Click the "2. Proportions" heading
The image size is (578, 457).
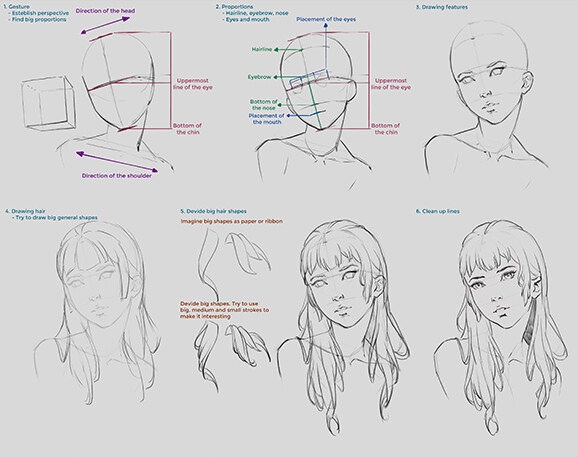(234, 7)
